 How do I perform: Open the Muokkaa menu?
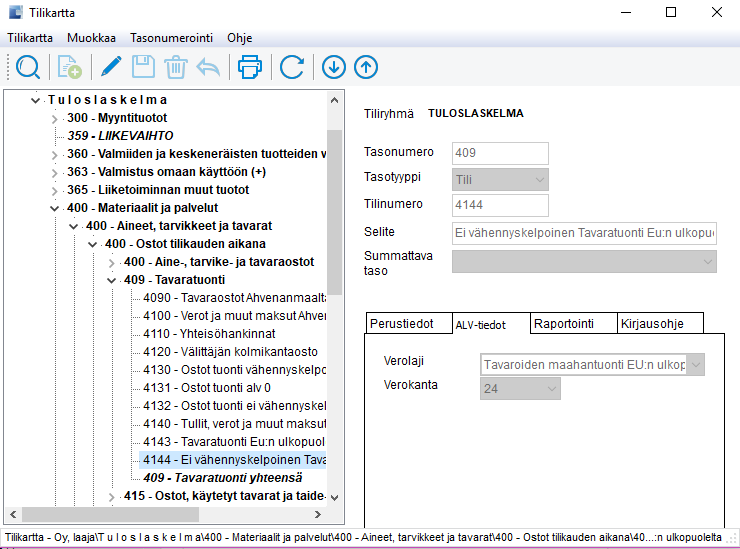(x=91, y=38)
